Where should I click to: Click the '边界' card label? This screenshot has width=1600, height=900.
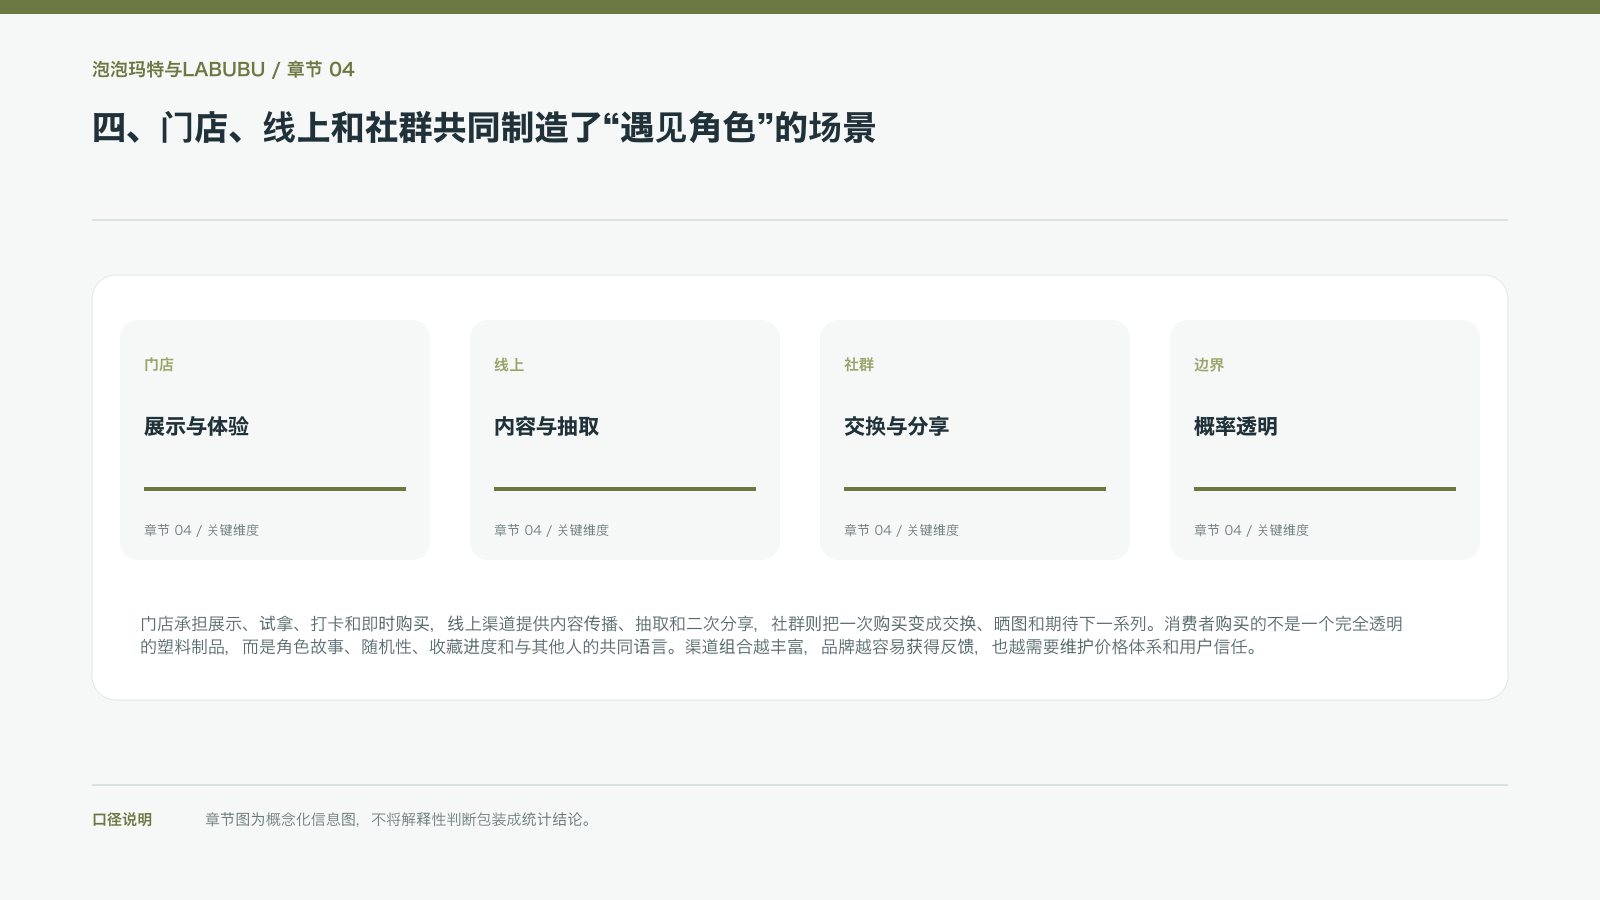pos(1209,365)
